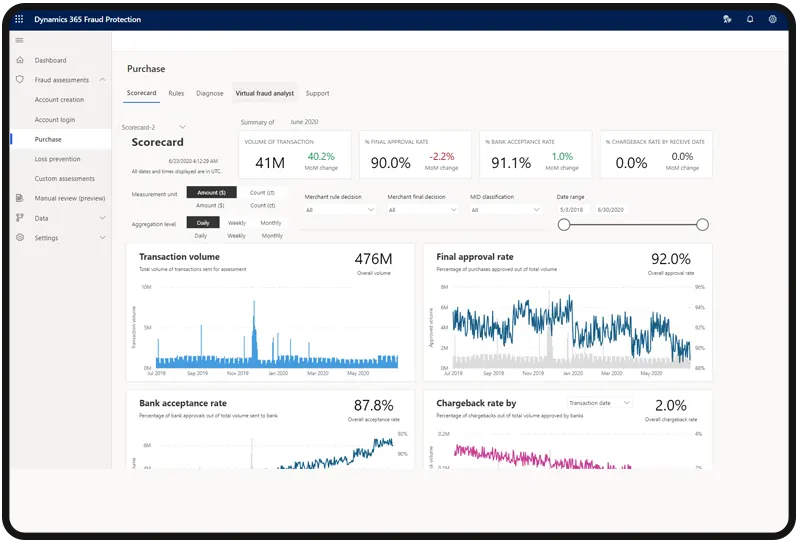
Task: Click the start date field 5/3/2018
Action: (572, 210)
